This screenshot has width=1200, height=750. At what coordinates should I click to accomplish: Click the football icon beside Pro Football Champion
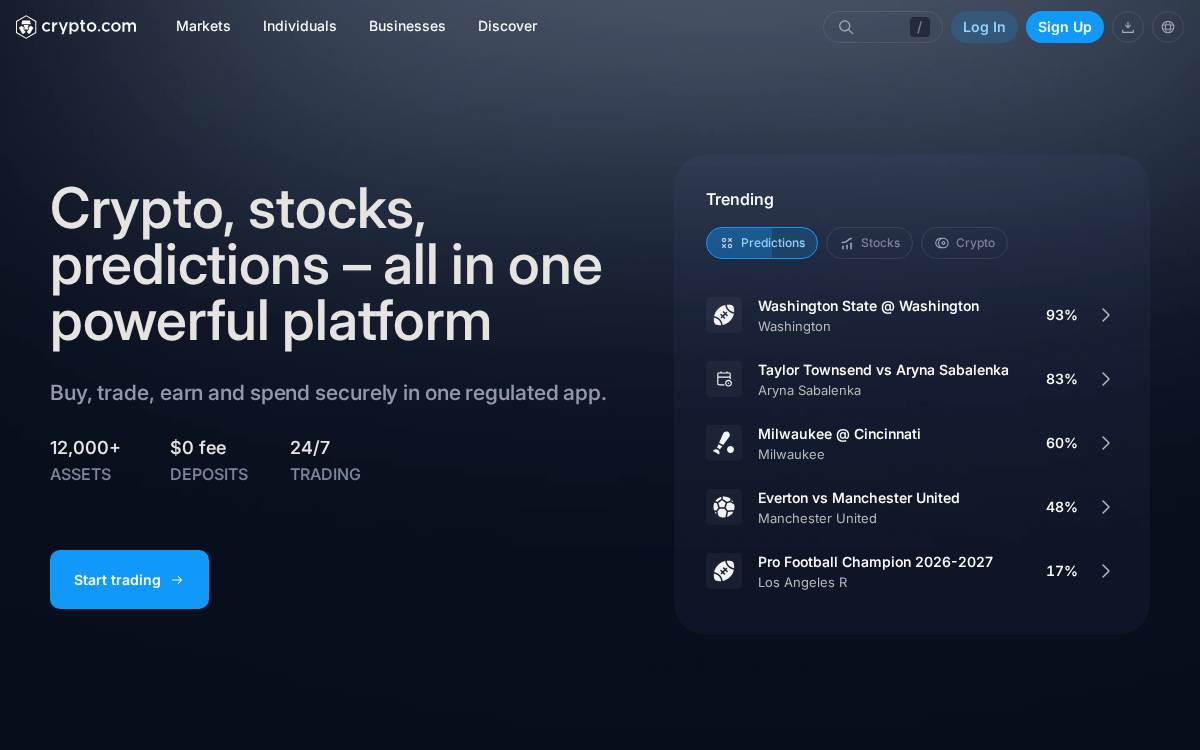click(x=724, y=571)
